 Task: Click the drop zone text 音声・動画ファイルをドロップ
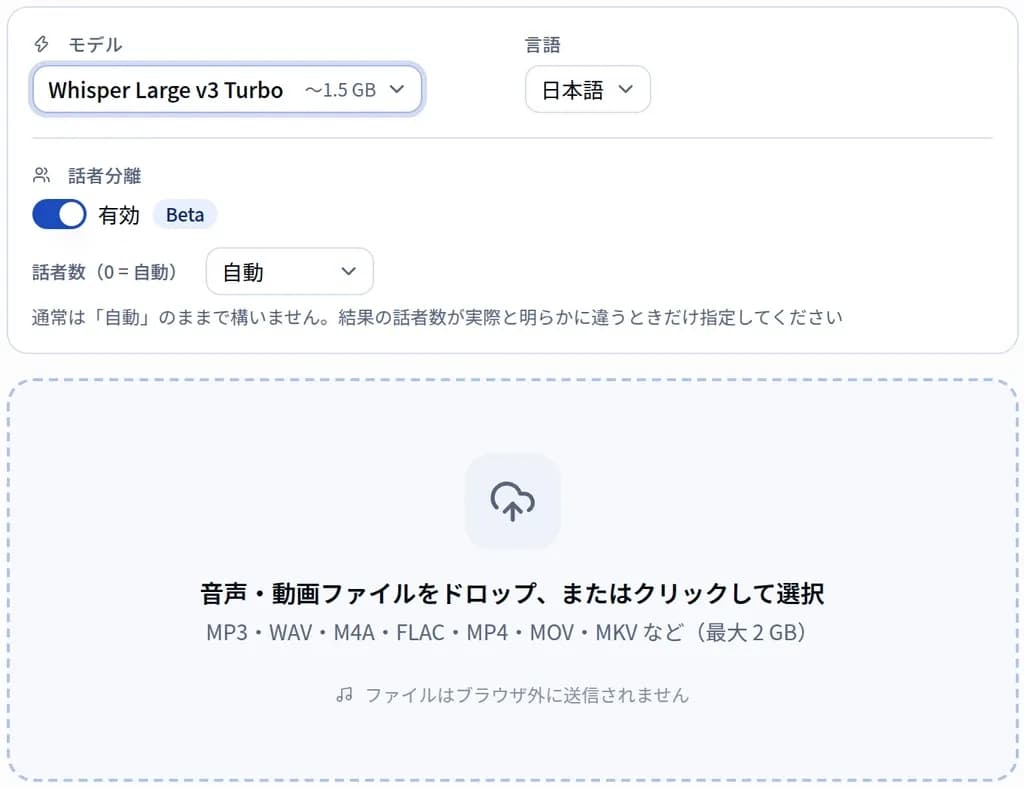[368, 593]
